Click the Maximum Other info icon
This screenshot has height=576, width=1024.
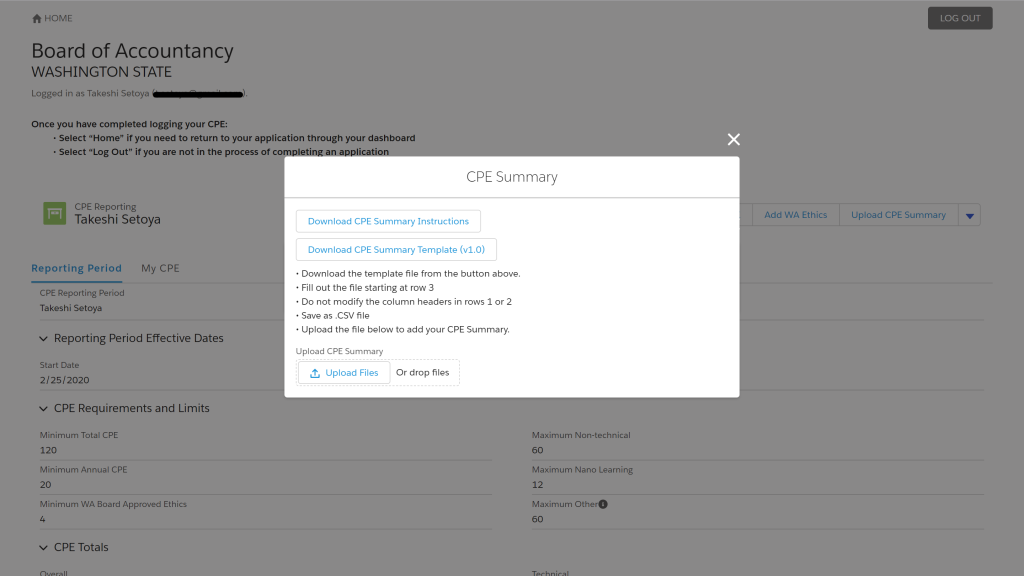[603, 504]
